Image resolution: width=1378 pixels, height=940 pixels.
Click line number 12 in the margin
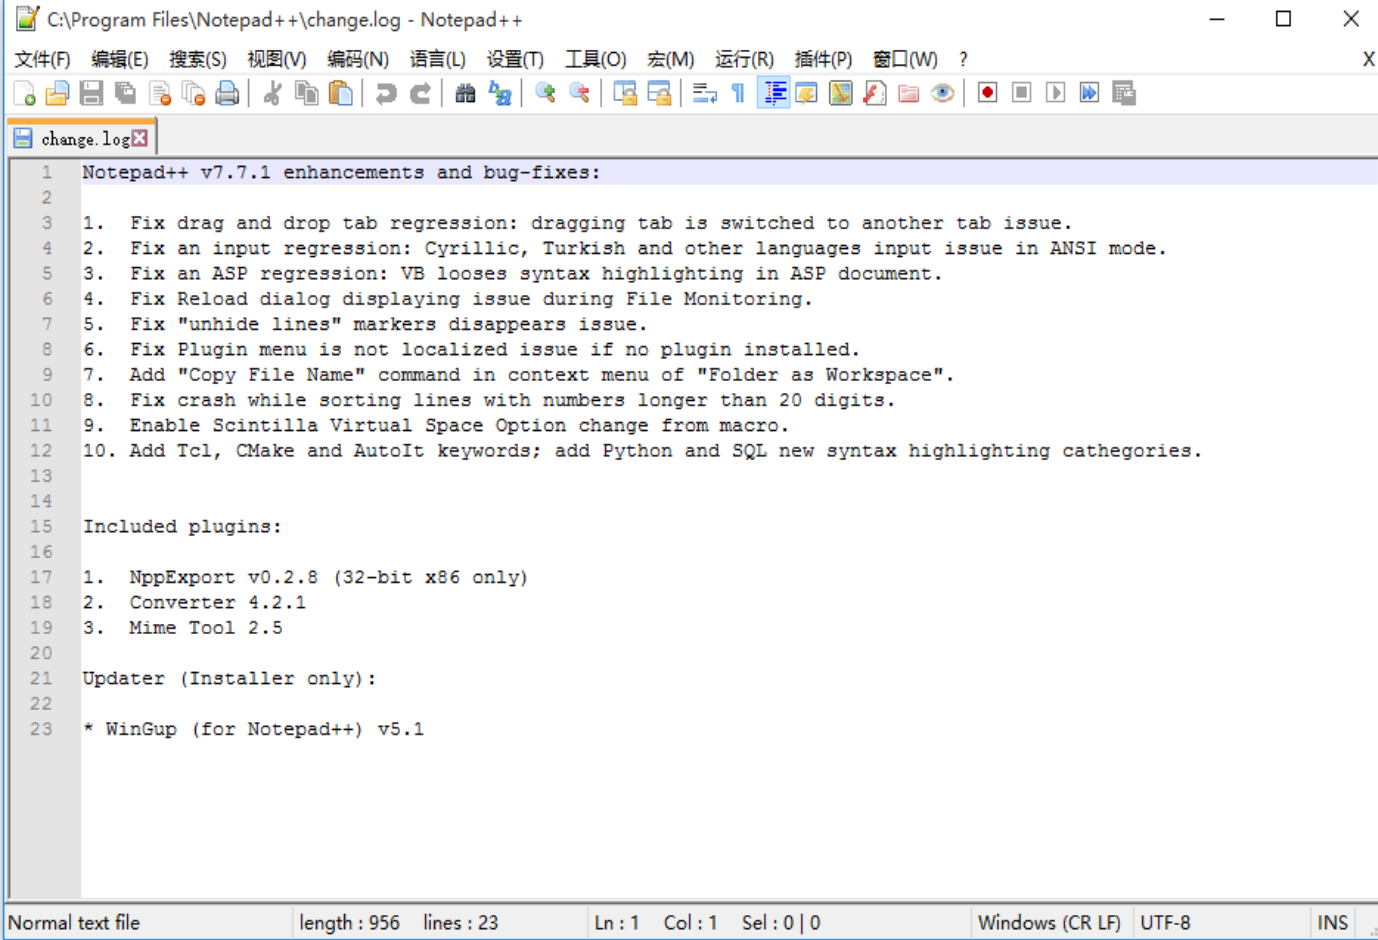41,451
